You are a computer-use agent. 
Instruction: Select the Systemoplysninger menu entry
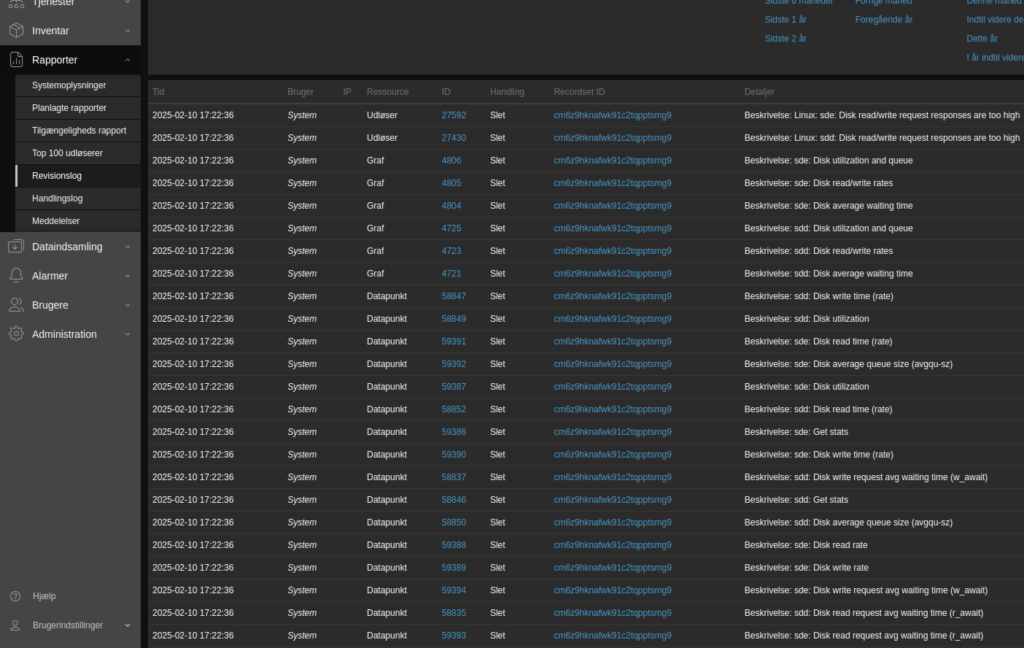(71, 85)
